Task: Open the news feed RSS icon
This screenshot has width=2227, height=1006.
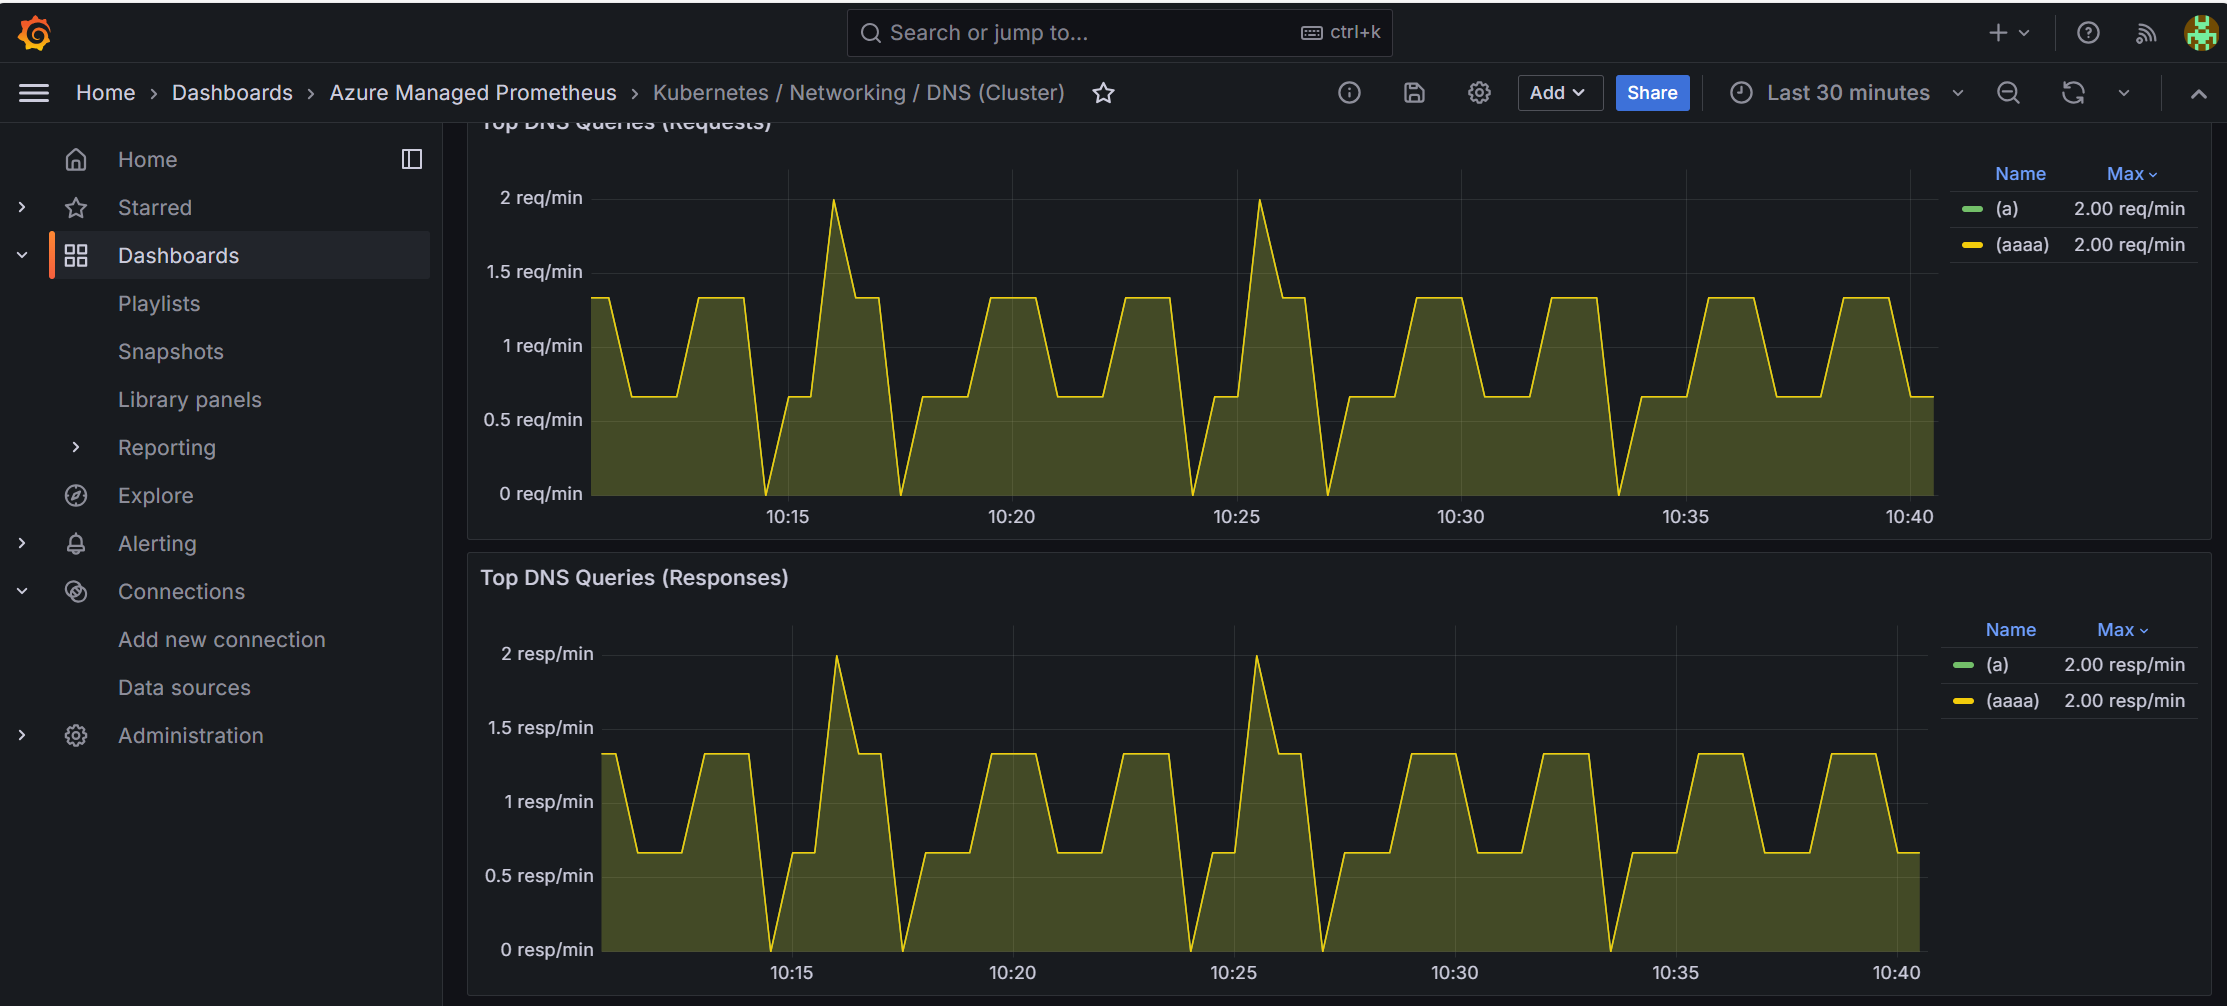Action: click(2146, 33)
